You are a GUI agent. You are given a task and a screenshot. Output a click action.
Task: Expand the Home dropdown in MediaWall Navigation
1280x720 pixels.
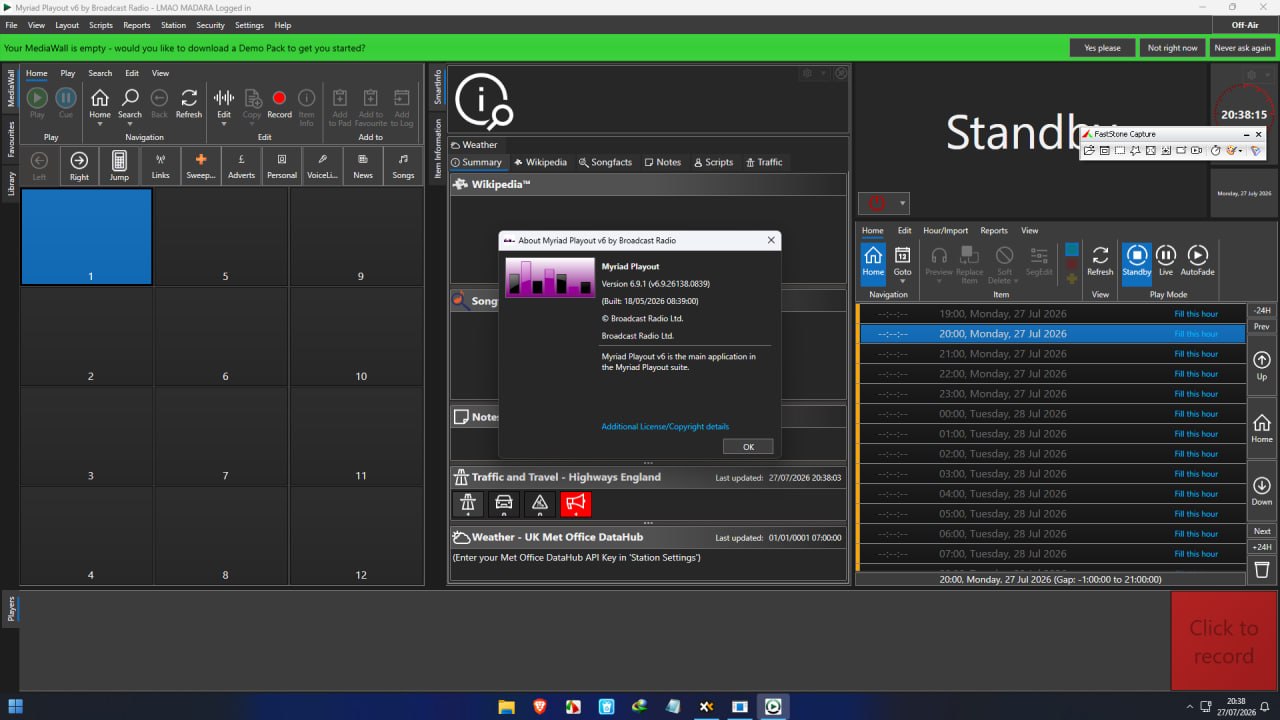click(x=100, y=125)
